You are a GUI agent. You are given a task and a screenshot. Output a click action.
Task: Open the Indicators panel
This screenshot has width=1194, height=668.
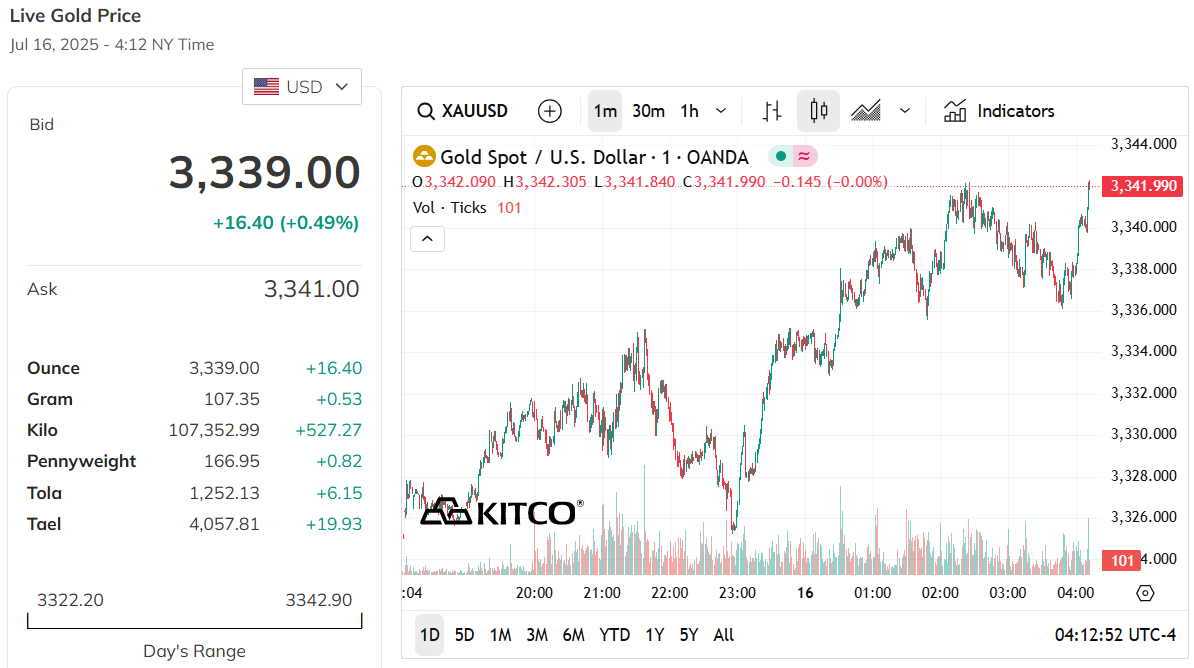click(999, 111)
